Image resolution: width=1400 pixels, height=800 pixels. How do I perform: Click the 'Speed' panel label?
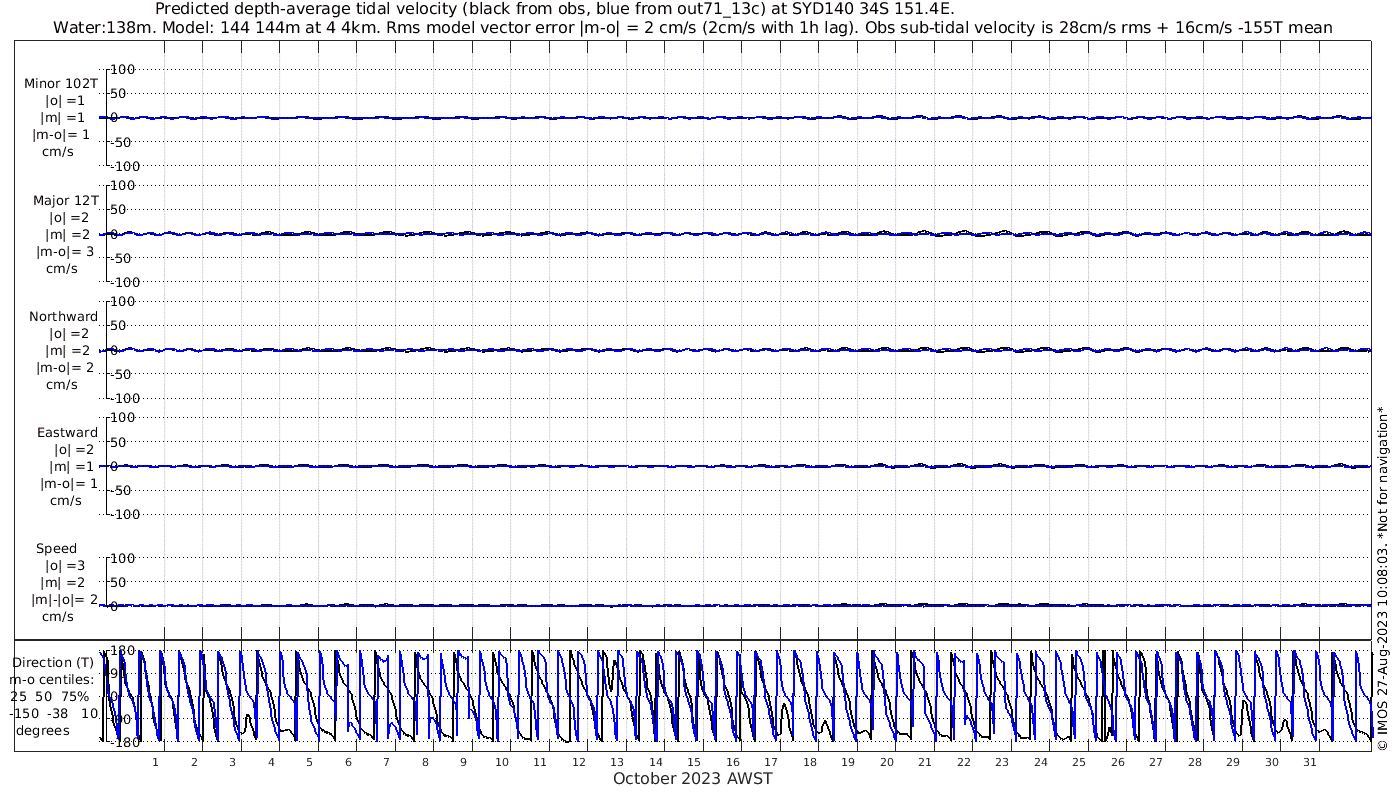click(x=57, y=548)
